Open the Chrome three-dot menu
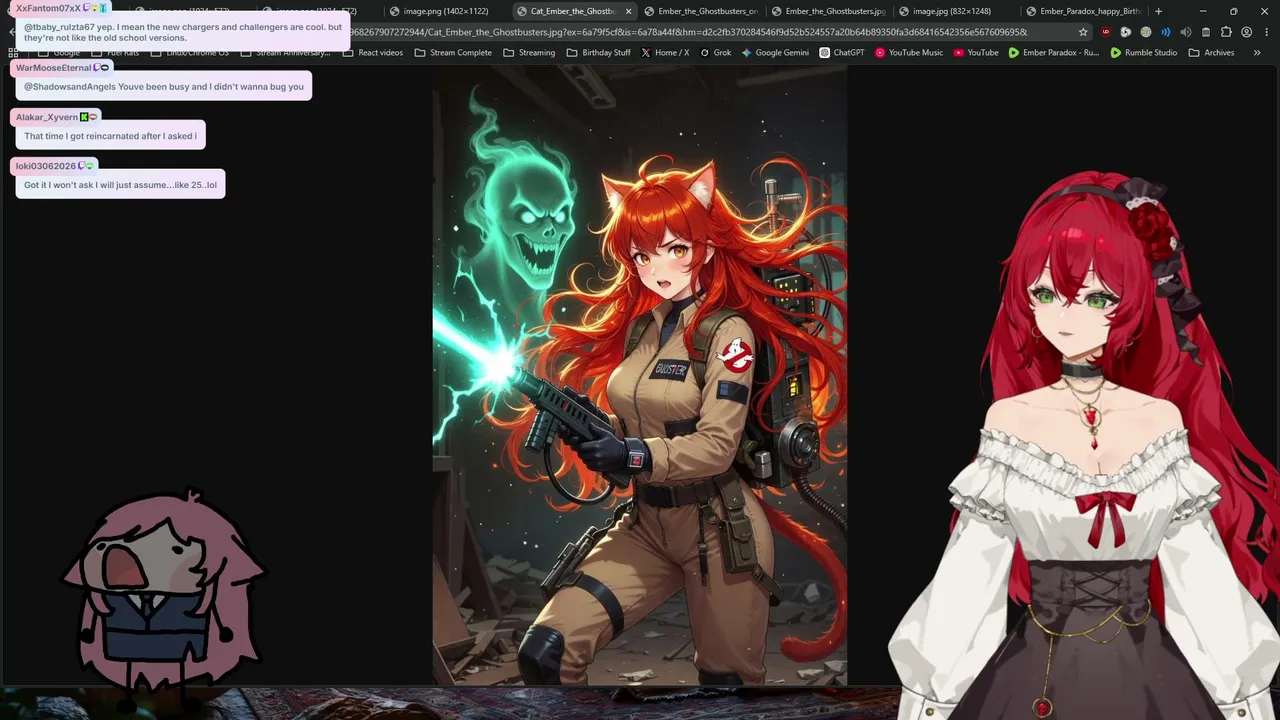 click(1265, 32)
